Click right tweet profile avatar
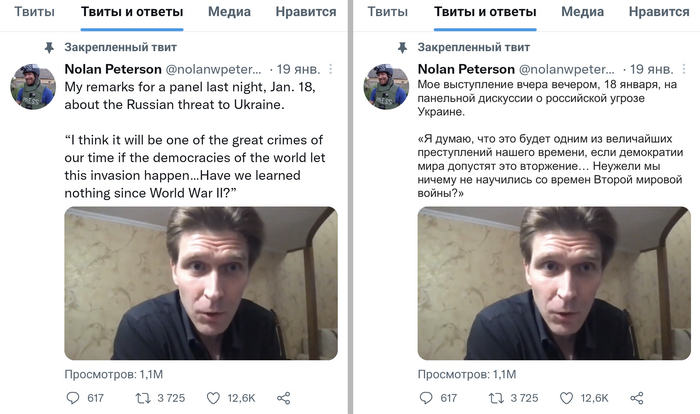The height and width of the screenshot is (414, 700). pyautogui.click(x=384, y=85)
